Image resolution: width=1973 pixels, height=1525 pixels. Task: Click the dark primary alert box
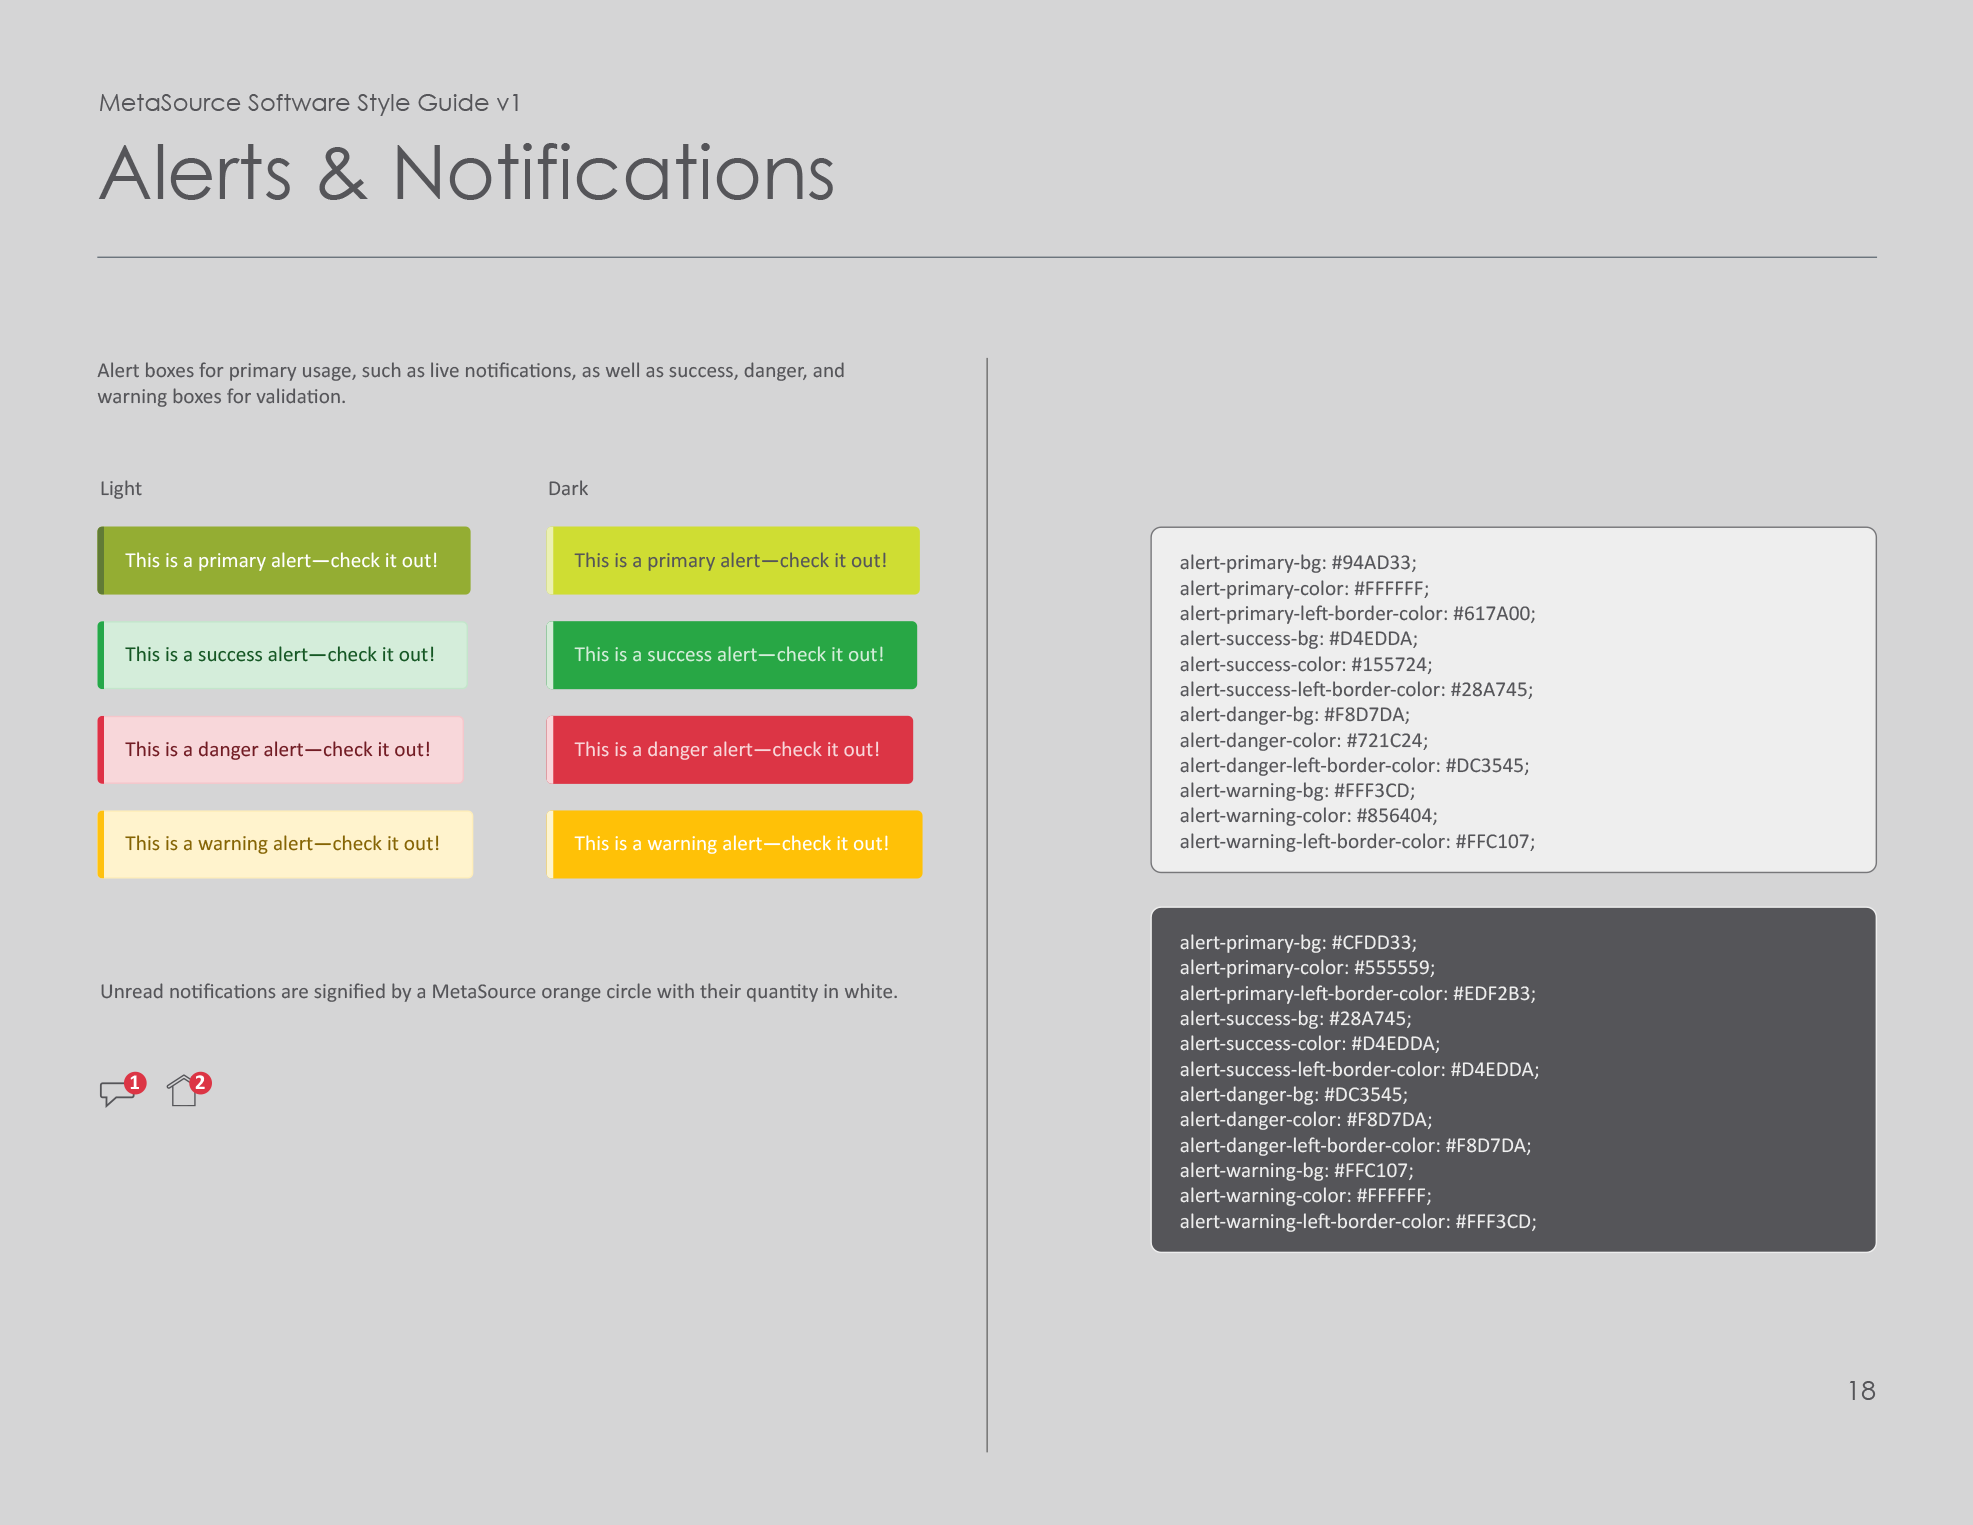click(x=734, y=560)
